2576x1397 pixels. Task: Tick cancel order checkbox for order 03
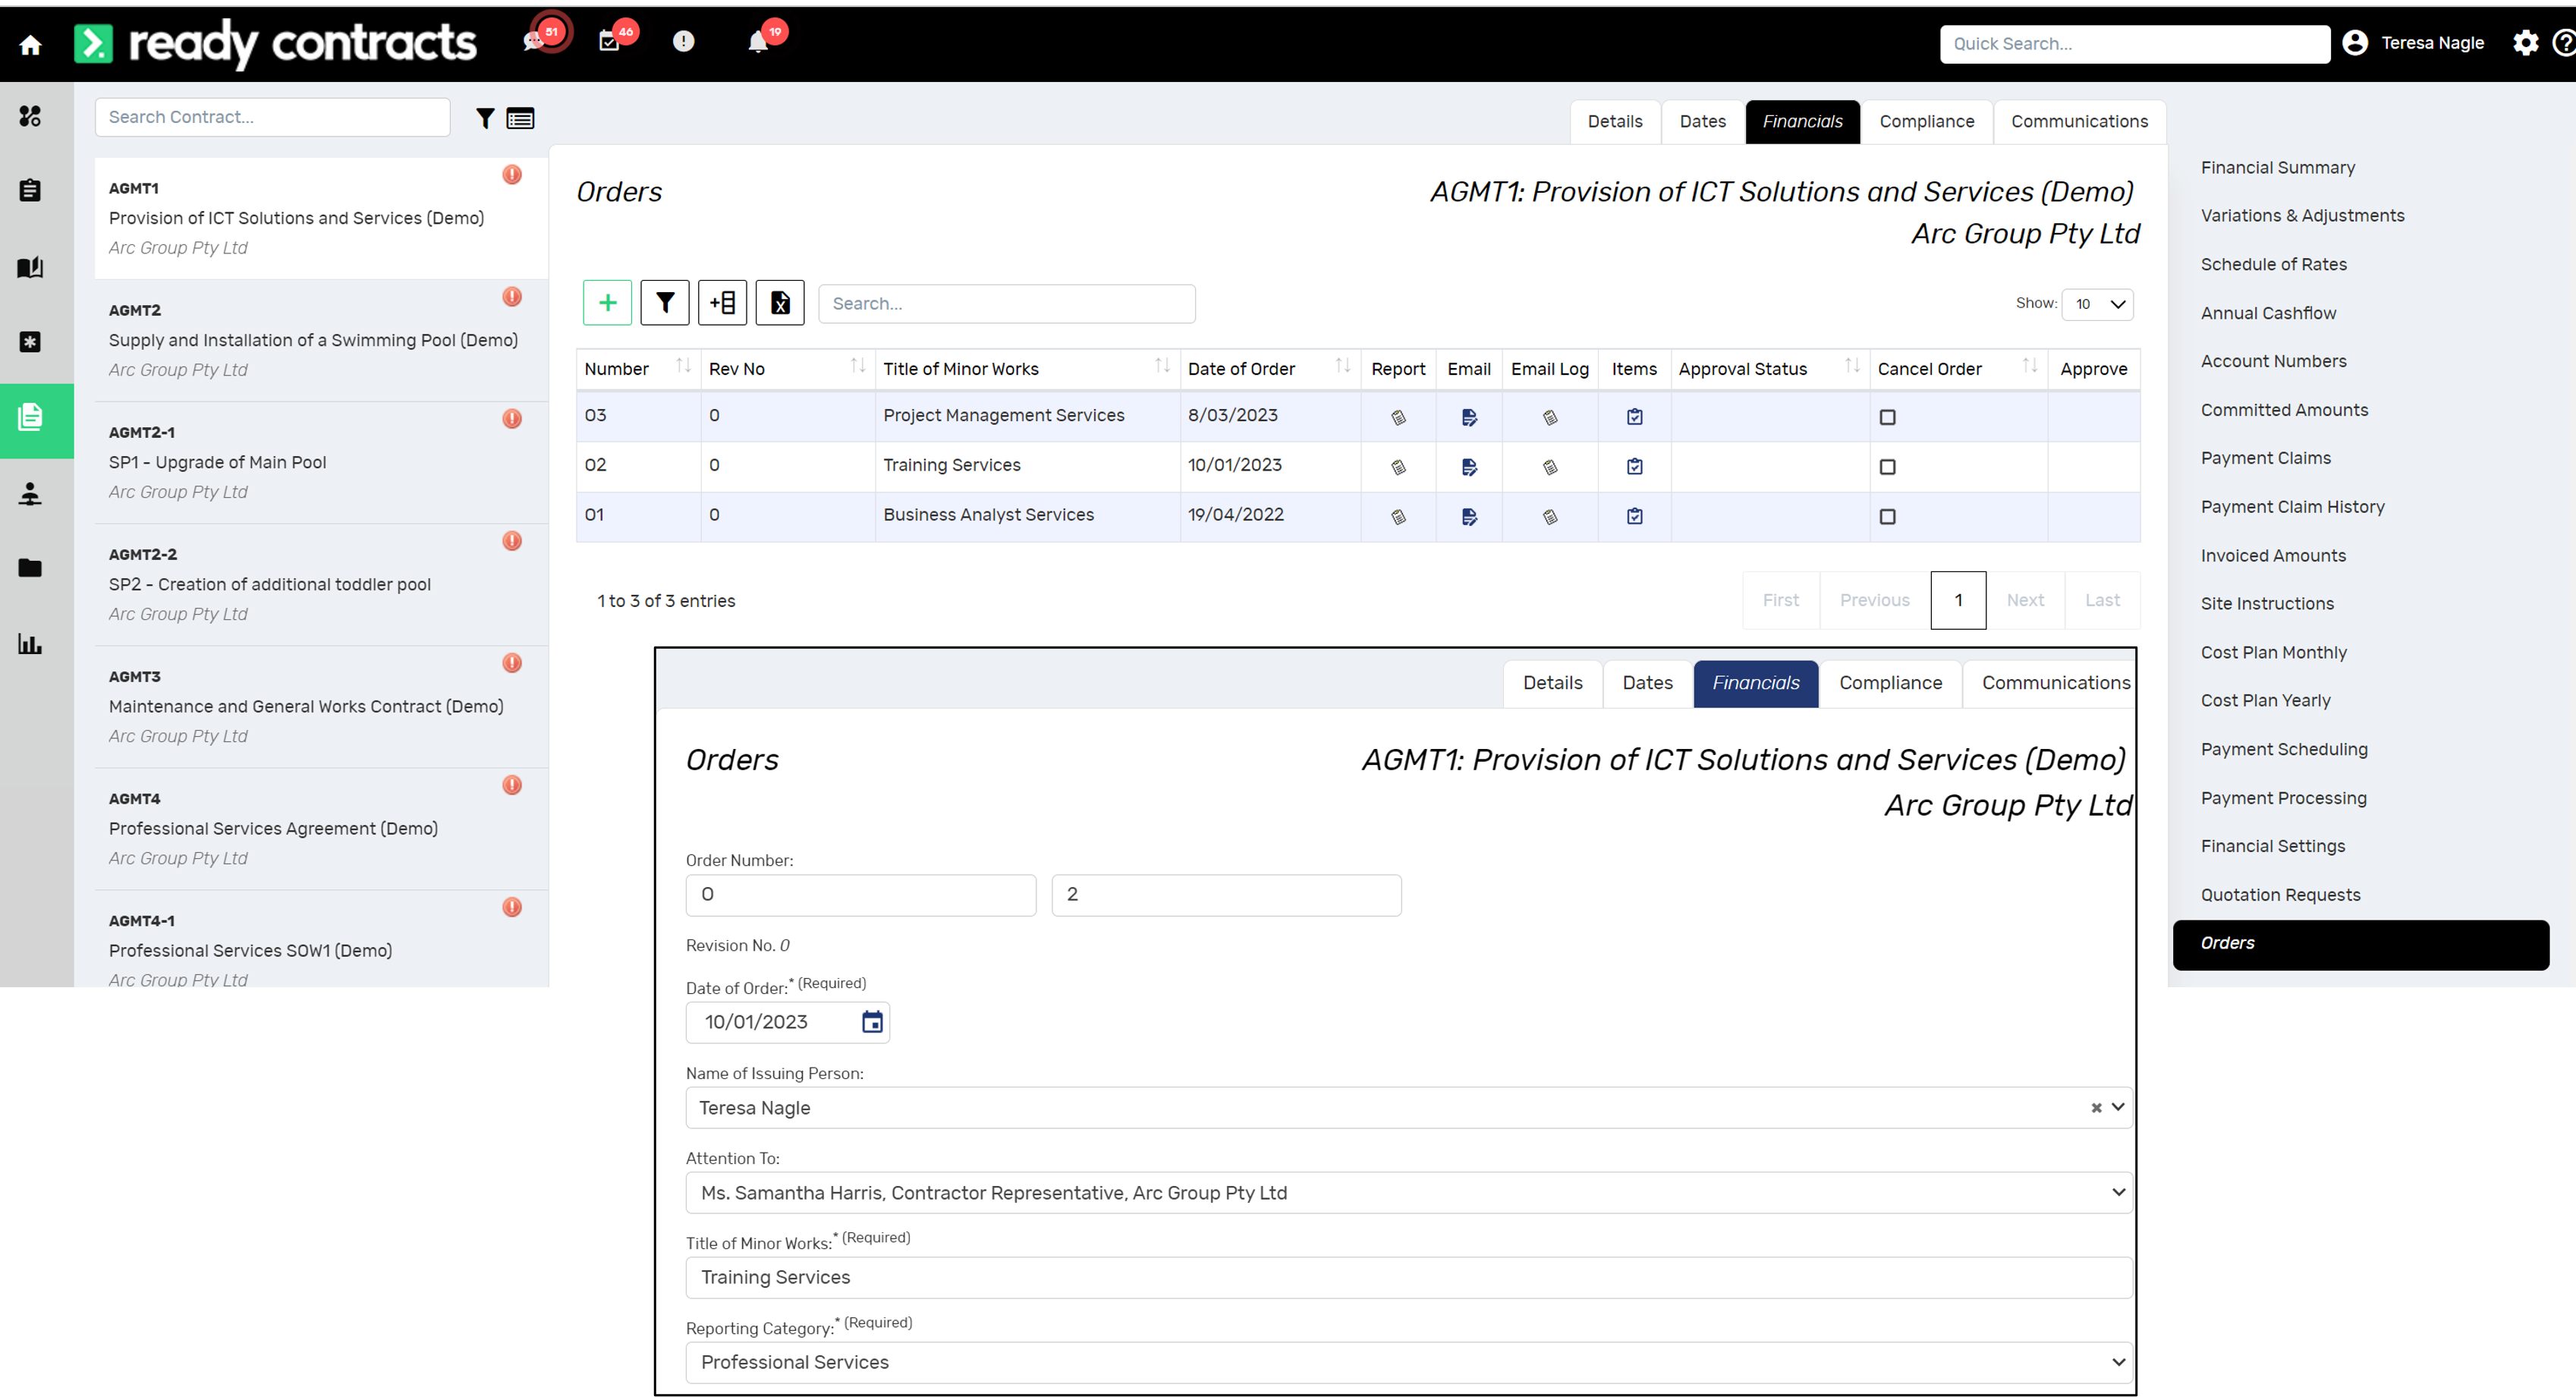tap(1887, 417)
